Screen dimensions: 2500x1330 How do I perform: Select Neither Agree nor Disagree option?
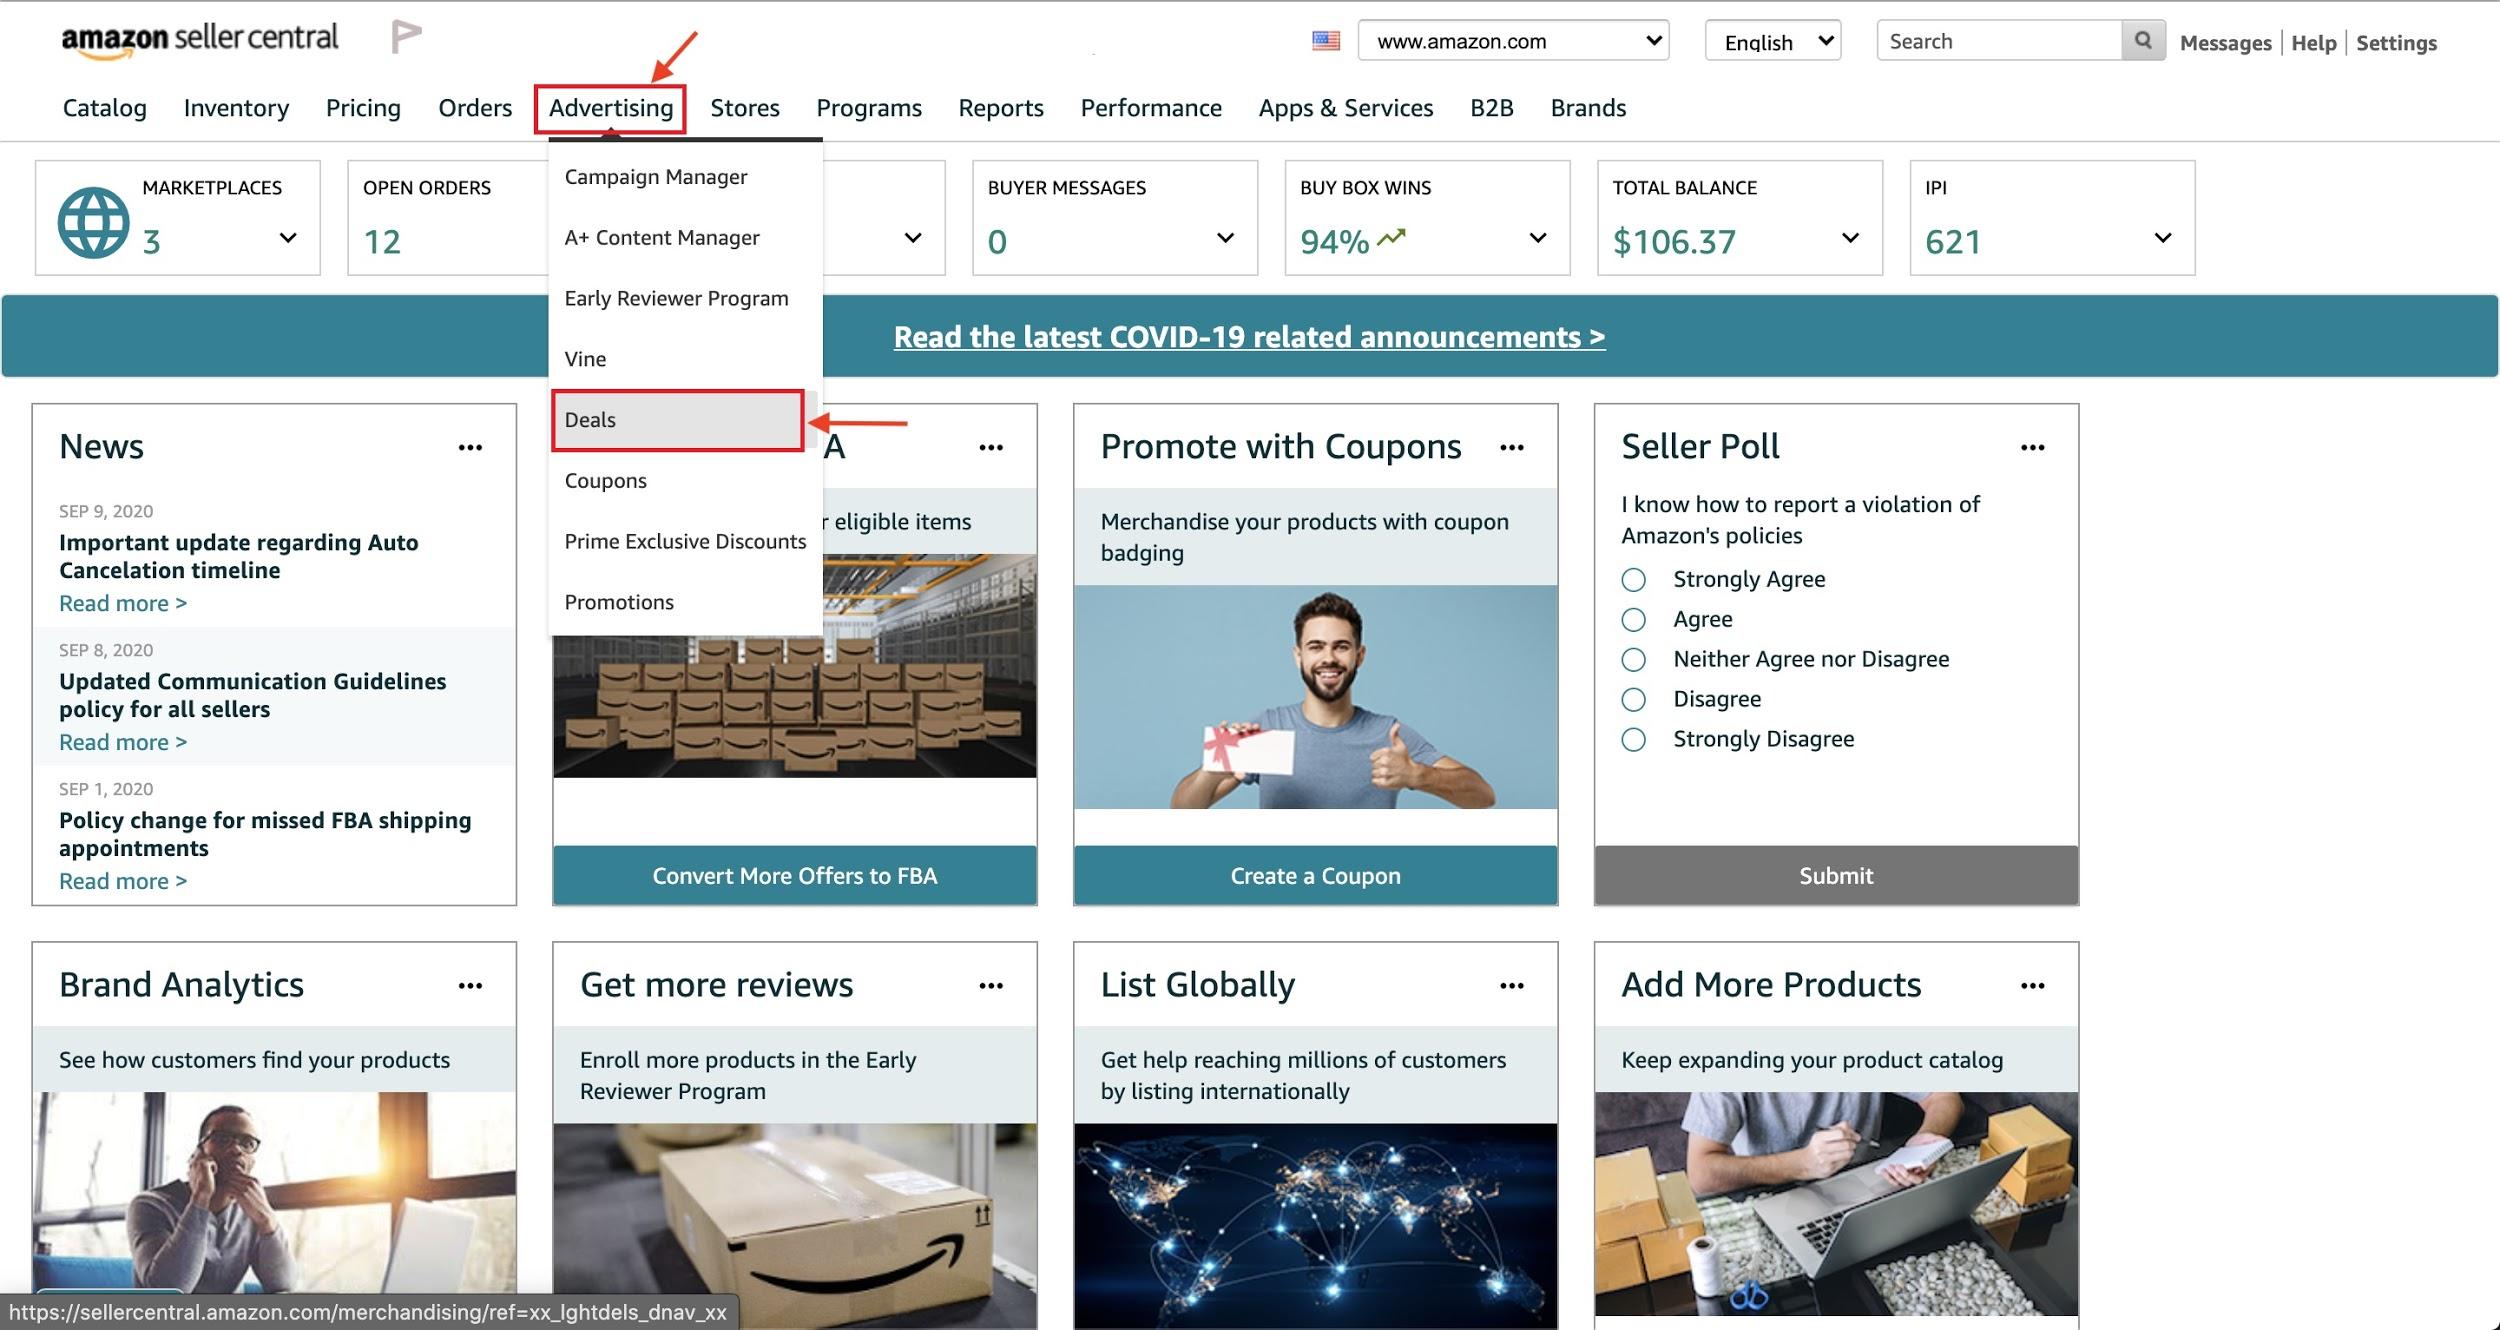point(1633,660)
